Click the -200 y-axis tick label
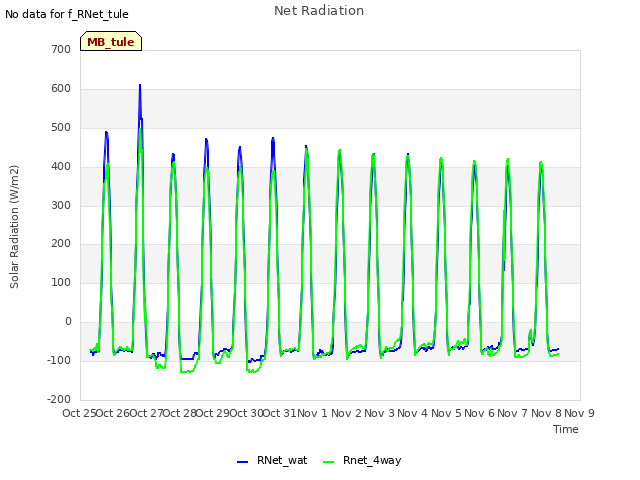The width and height of the screenshot is (640, 480). [x=59, y=399]
